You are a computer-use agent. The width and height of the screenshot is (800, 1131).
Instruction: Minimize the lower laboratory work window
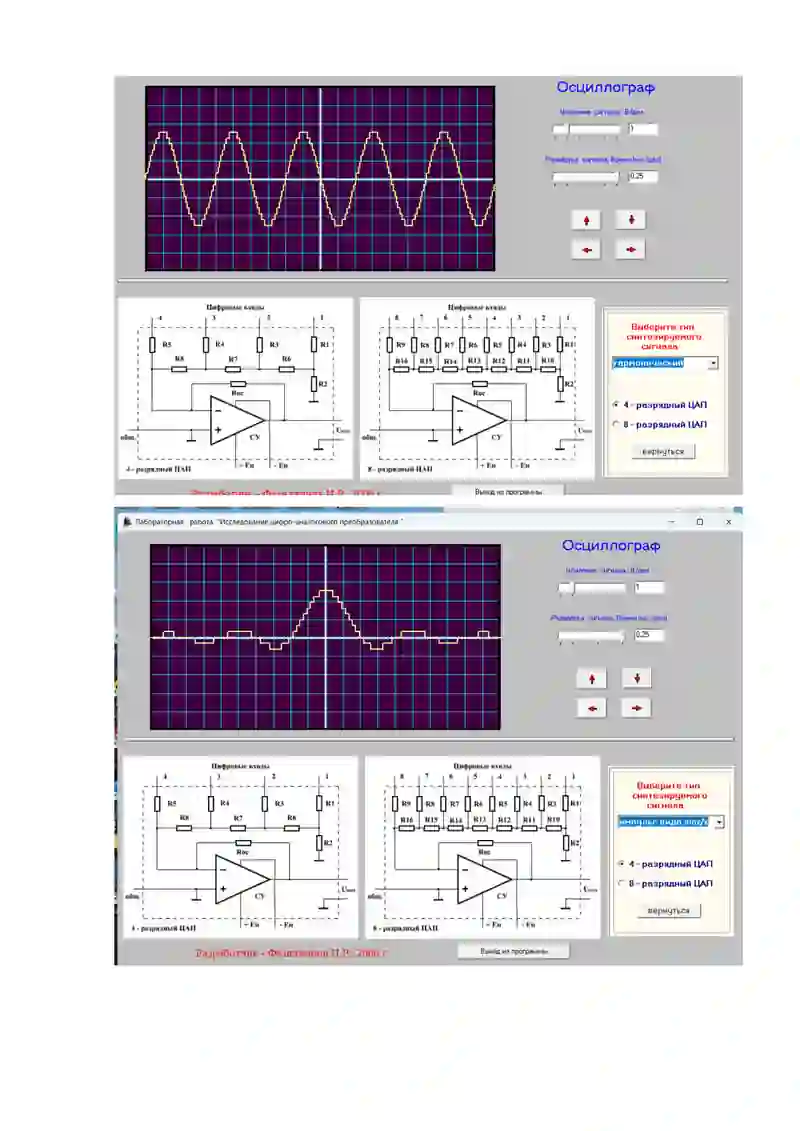pos(672,522)
